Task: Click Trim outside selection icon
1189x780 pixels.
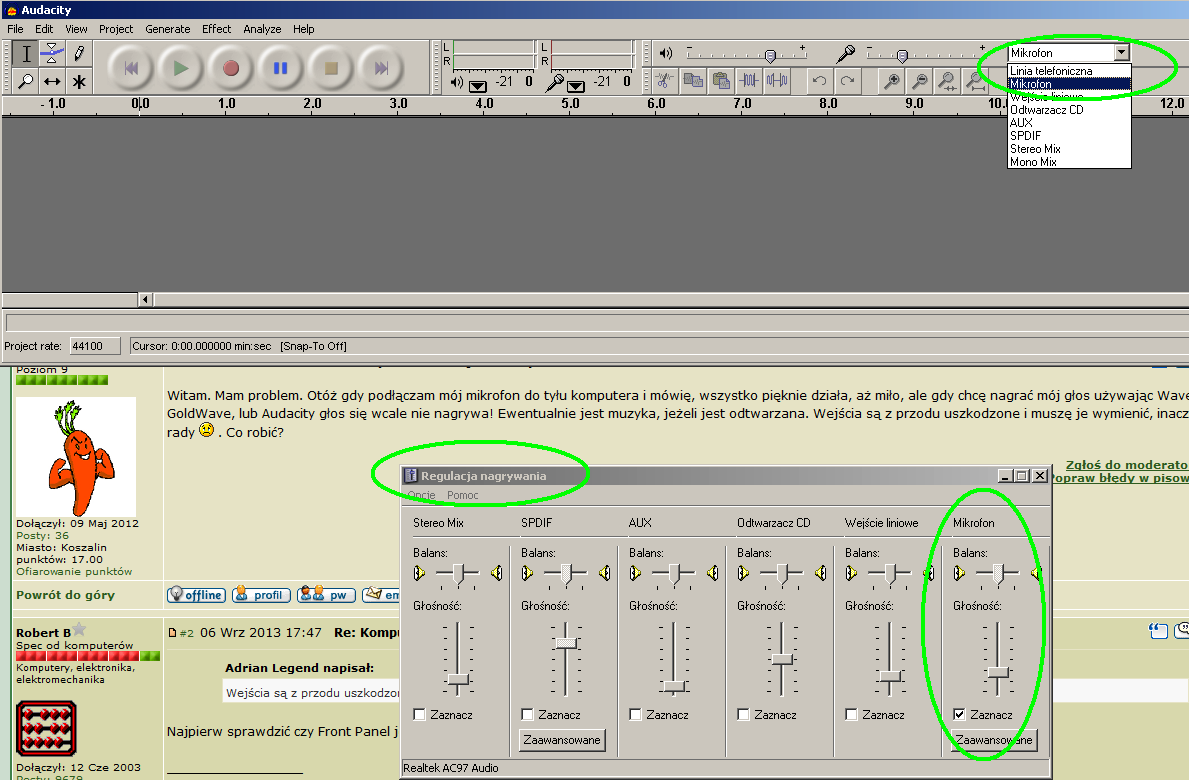Action: [749, 80]
